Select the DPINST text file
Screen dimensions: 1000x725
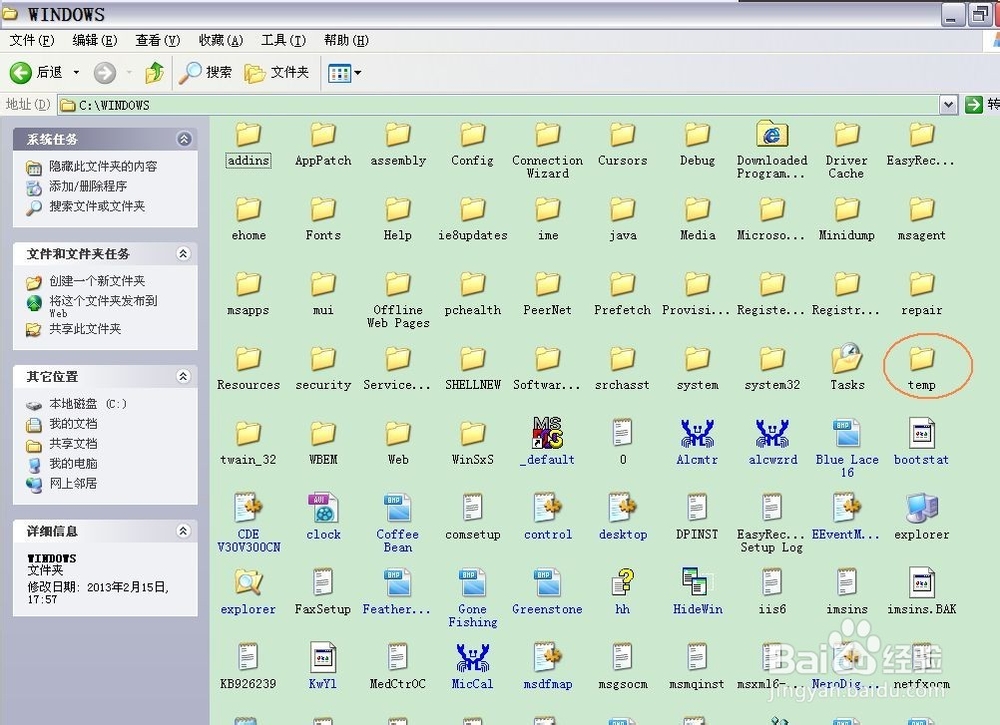[698, 518]
